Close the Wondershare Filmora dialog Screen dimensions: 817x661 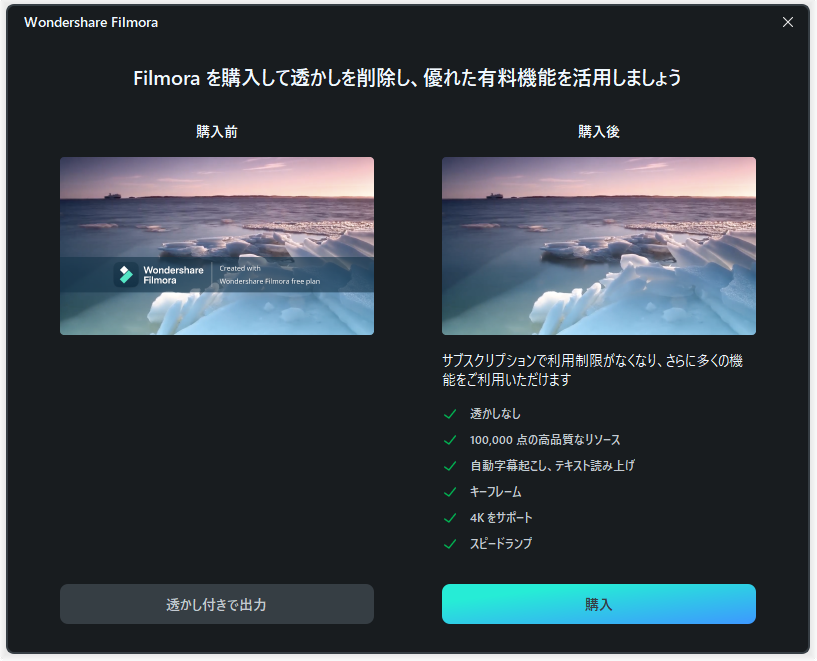pyautogui.click(x=788, y=22)
